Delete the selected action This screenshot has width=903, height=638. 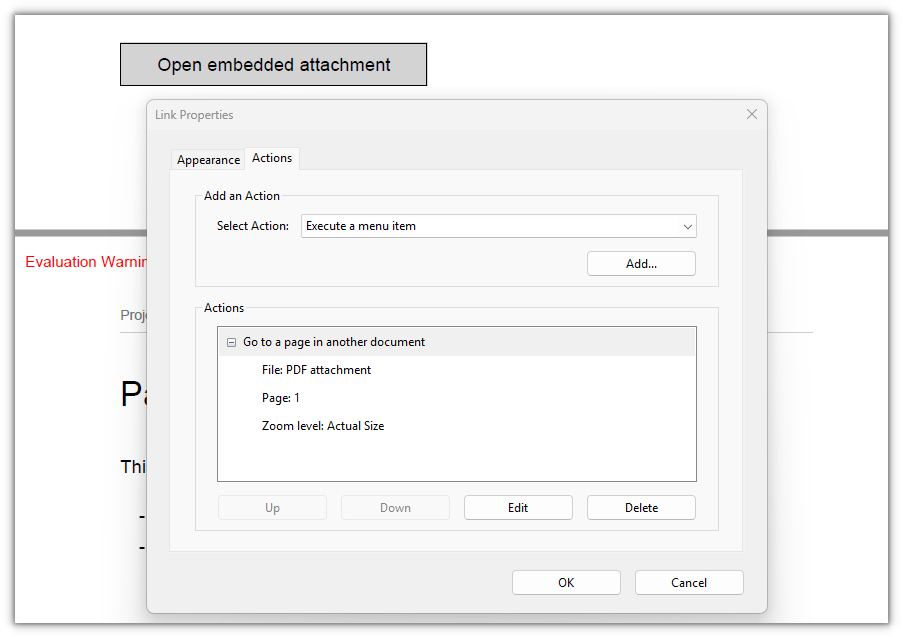(641, 507)
